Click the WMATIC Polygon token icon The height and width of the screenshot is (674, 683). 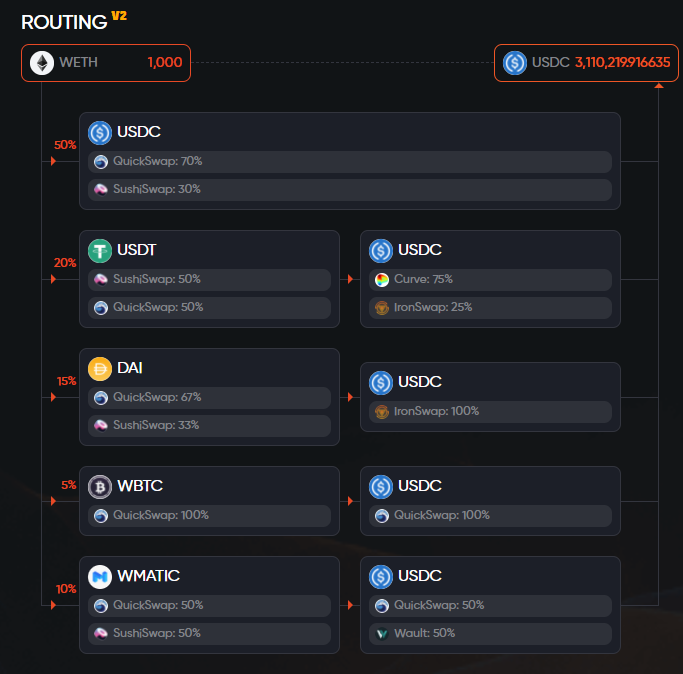[x=100, y=577]
